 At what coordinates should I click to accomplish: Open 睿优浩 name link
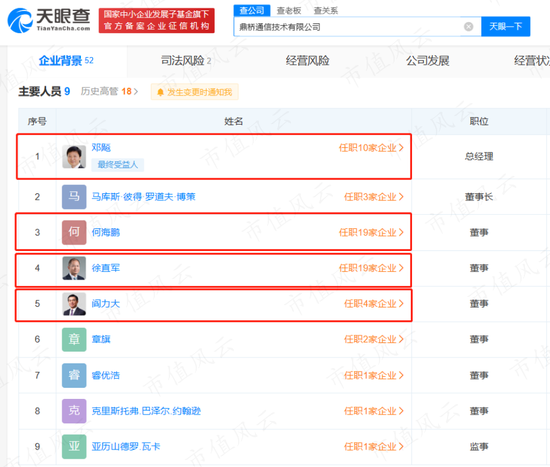pos(106,375)
